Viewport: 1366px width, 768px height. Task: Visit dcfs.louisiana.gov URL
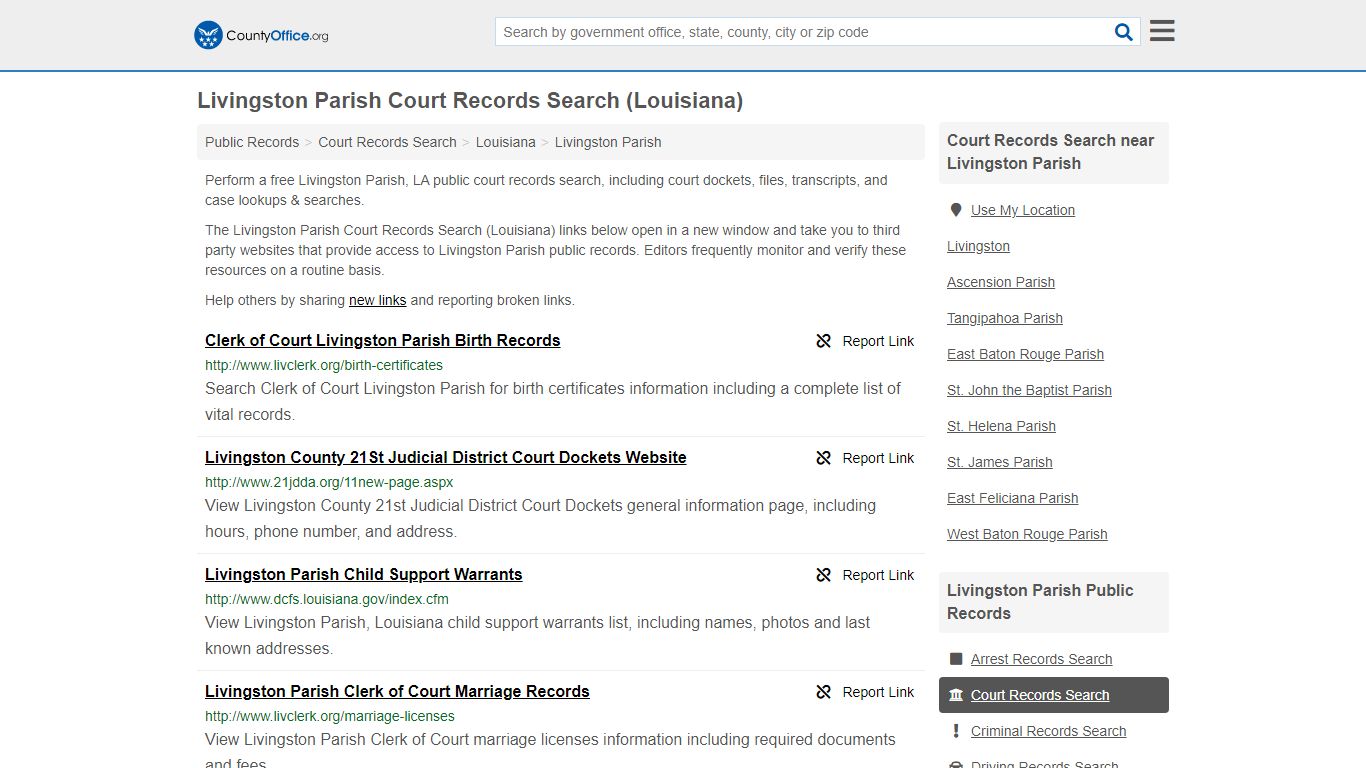click(327, 599)
